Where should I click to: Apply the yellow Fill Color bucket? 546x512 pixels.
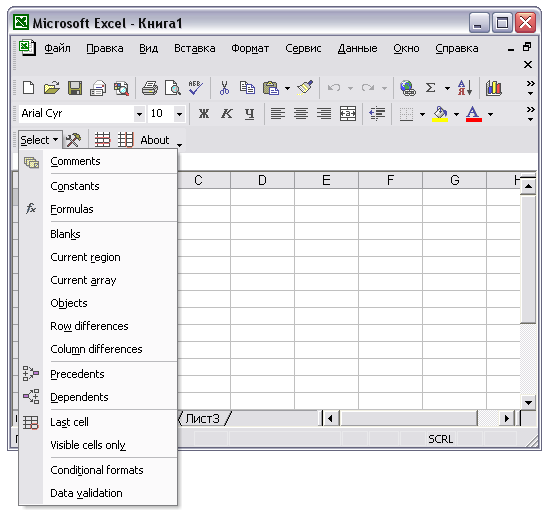440,114
